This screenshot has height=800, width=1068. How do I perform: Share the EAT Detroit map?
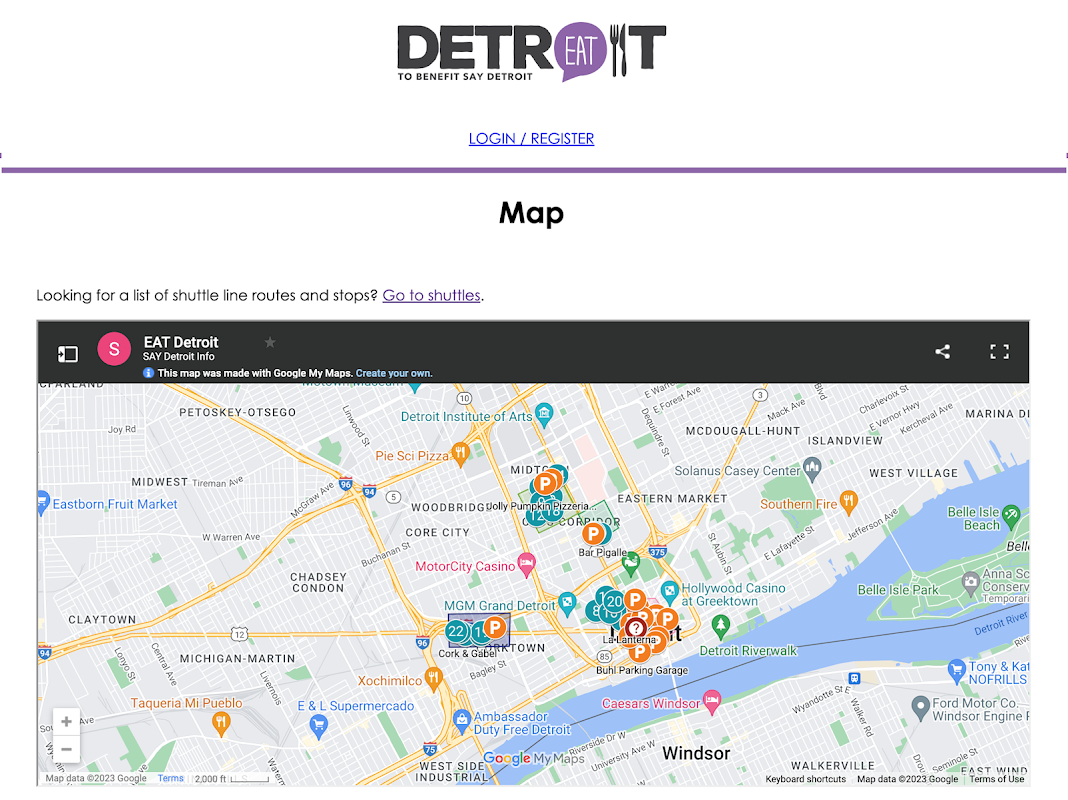coord(942,351)
